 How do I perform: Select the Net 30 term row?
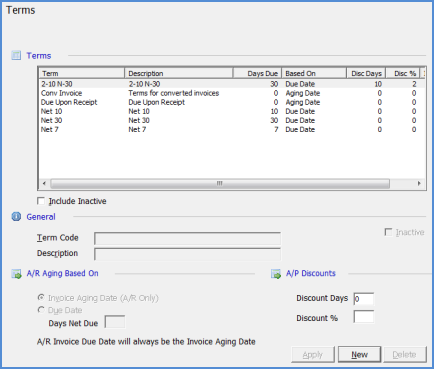pos(232,120)
